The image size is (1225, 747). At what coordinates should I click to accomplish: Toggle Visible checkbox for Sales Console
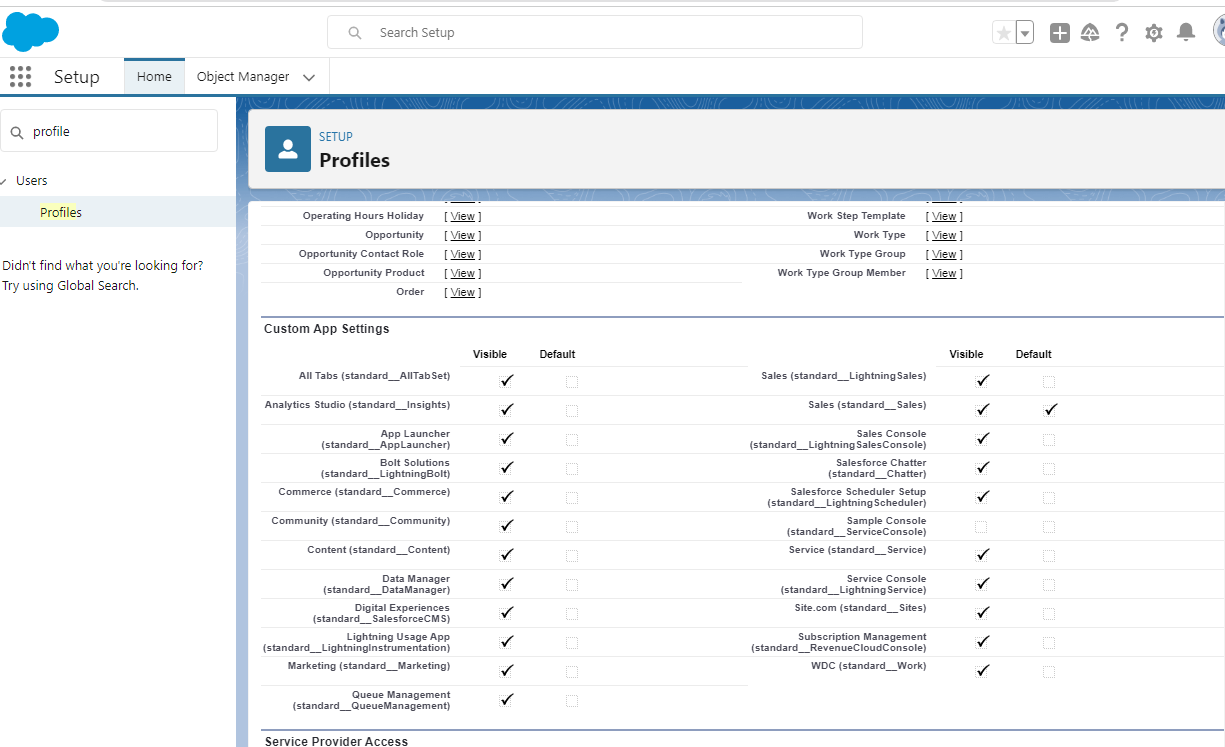pyautogui.click(x=983, y=439)
